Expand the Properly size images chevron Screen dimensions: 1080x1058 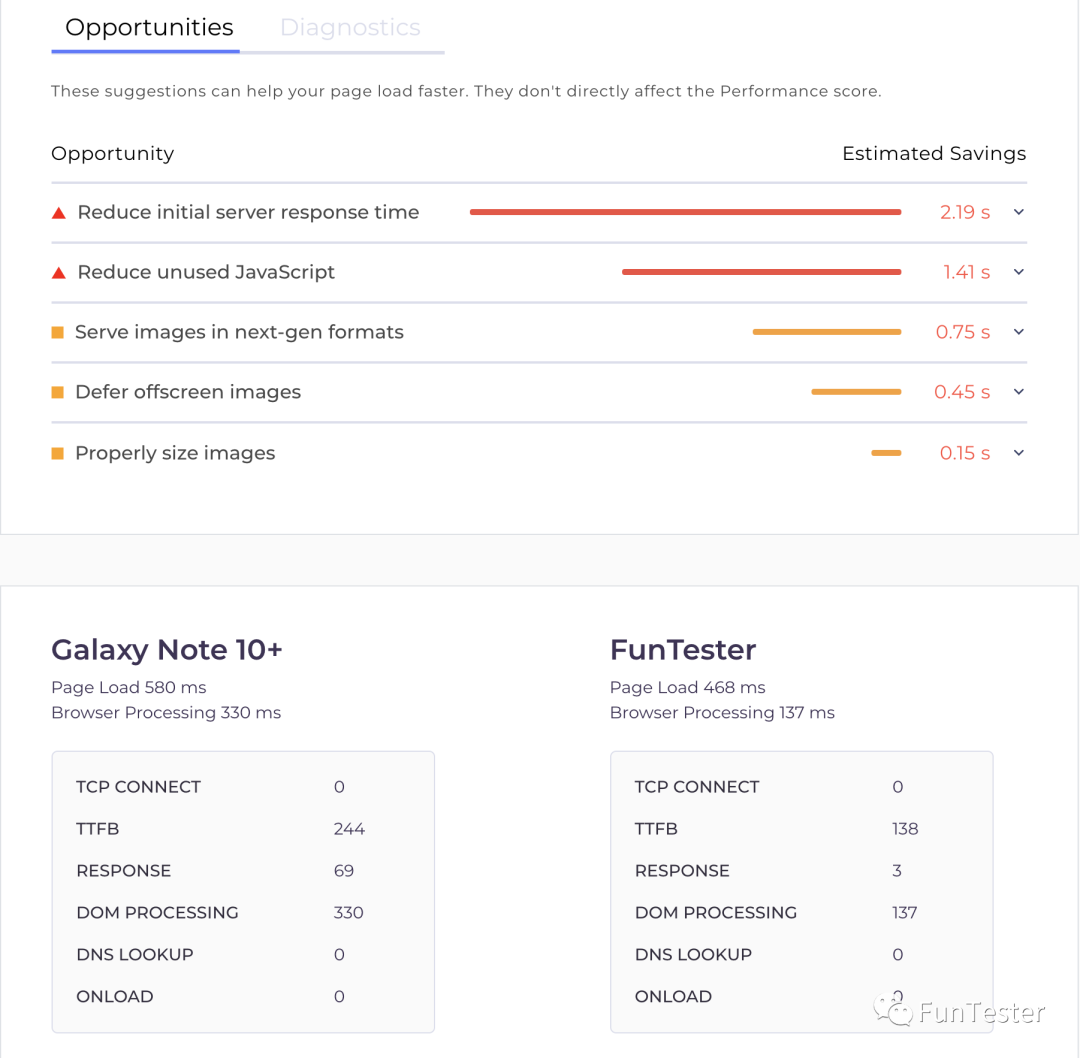click(x=1019, y=453)
